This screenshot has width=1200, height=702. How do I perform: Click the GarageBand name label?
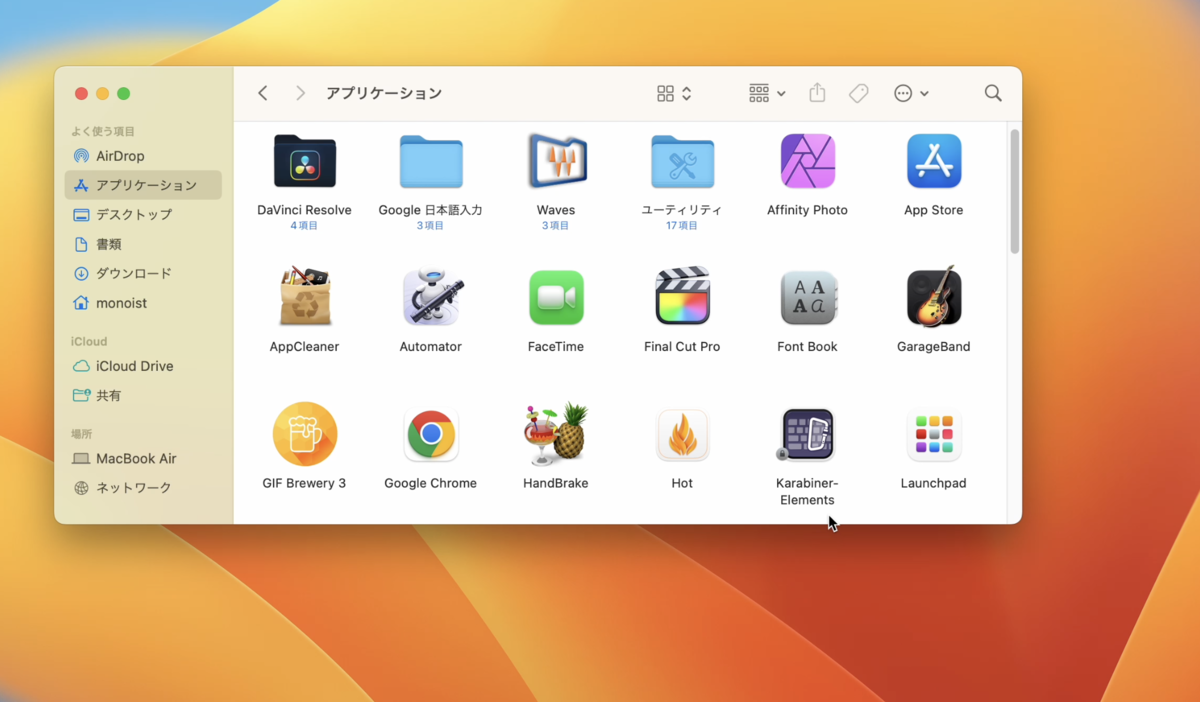pos(934,347)
